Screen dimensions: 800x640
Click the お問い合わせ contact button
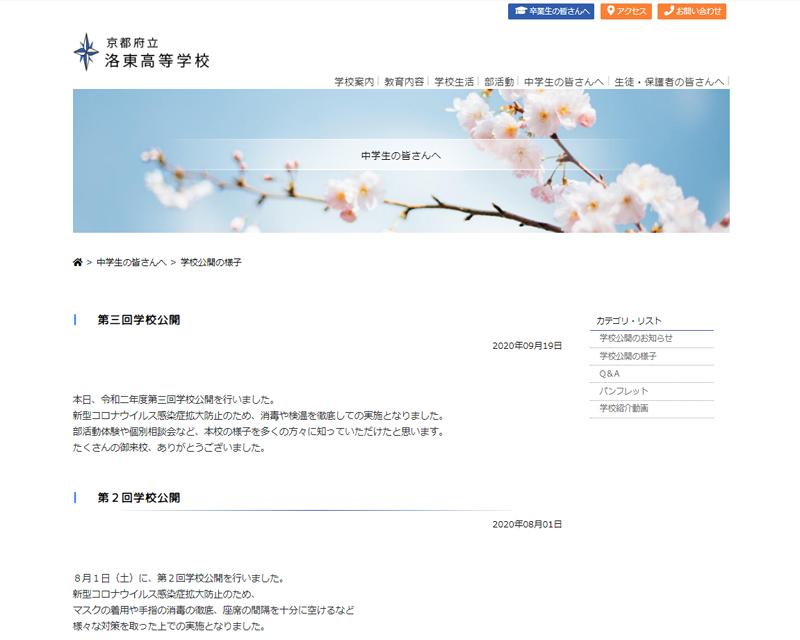pos(692,11)
